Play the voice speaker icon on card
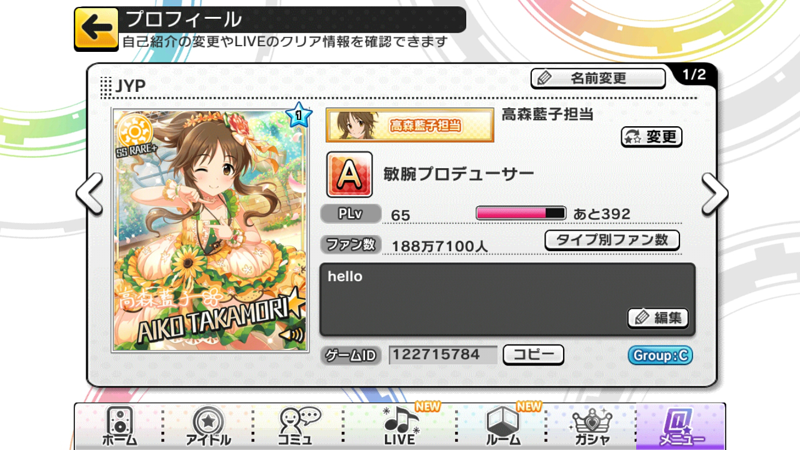 point(293,335)
